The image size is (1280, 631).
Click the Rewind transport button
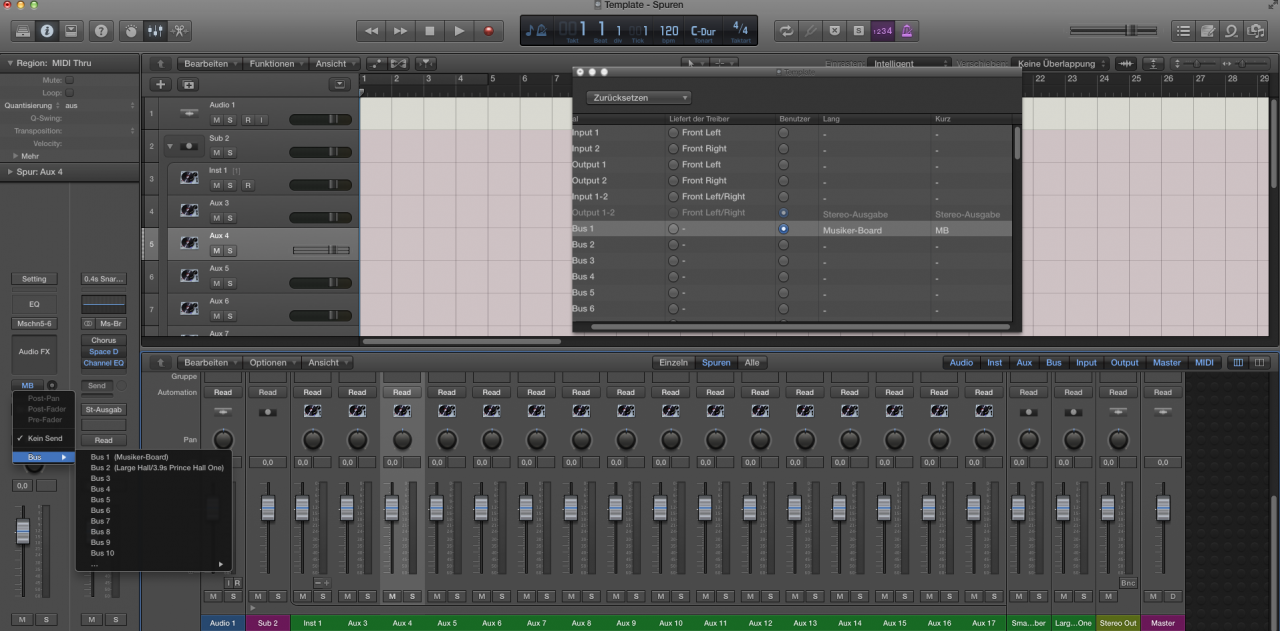tap(371, 31)
